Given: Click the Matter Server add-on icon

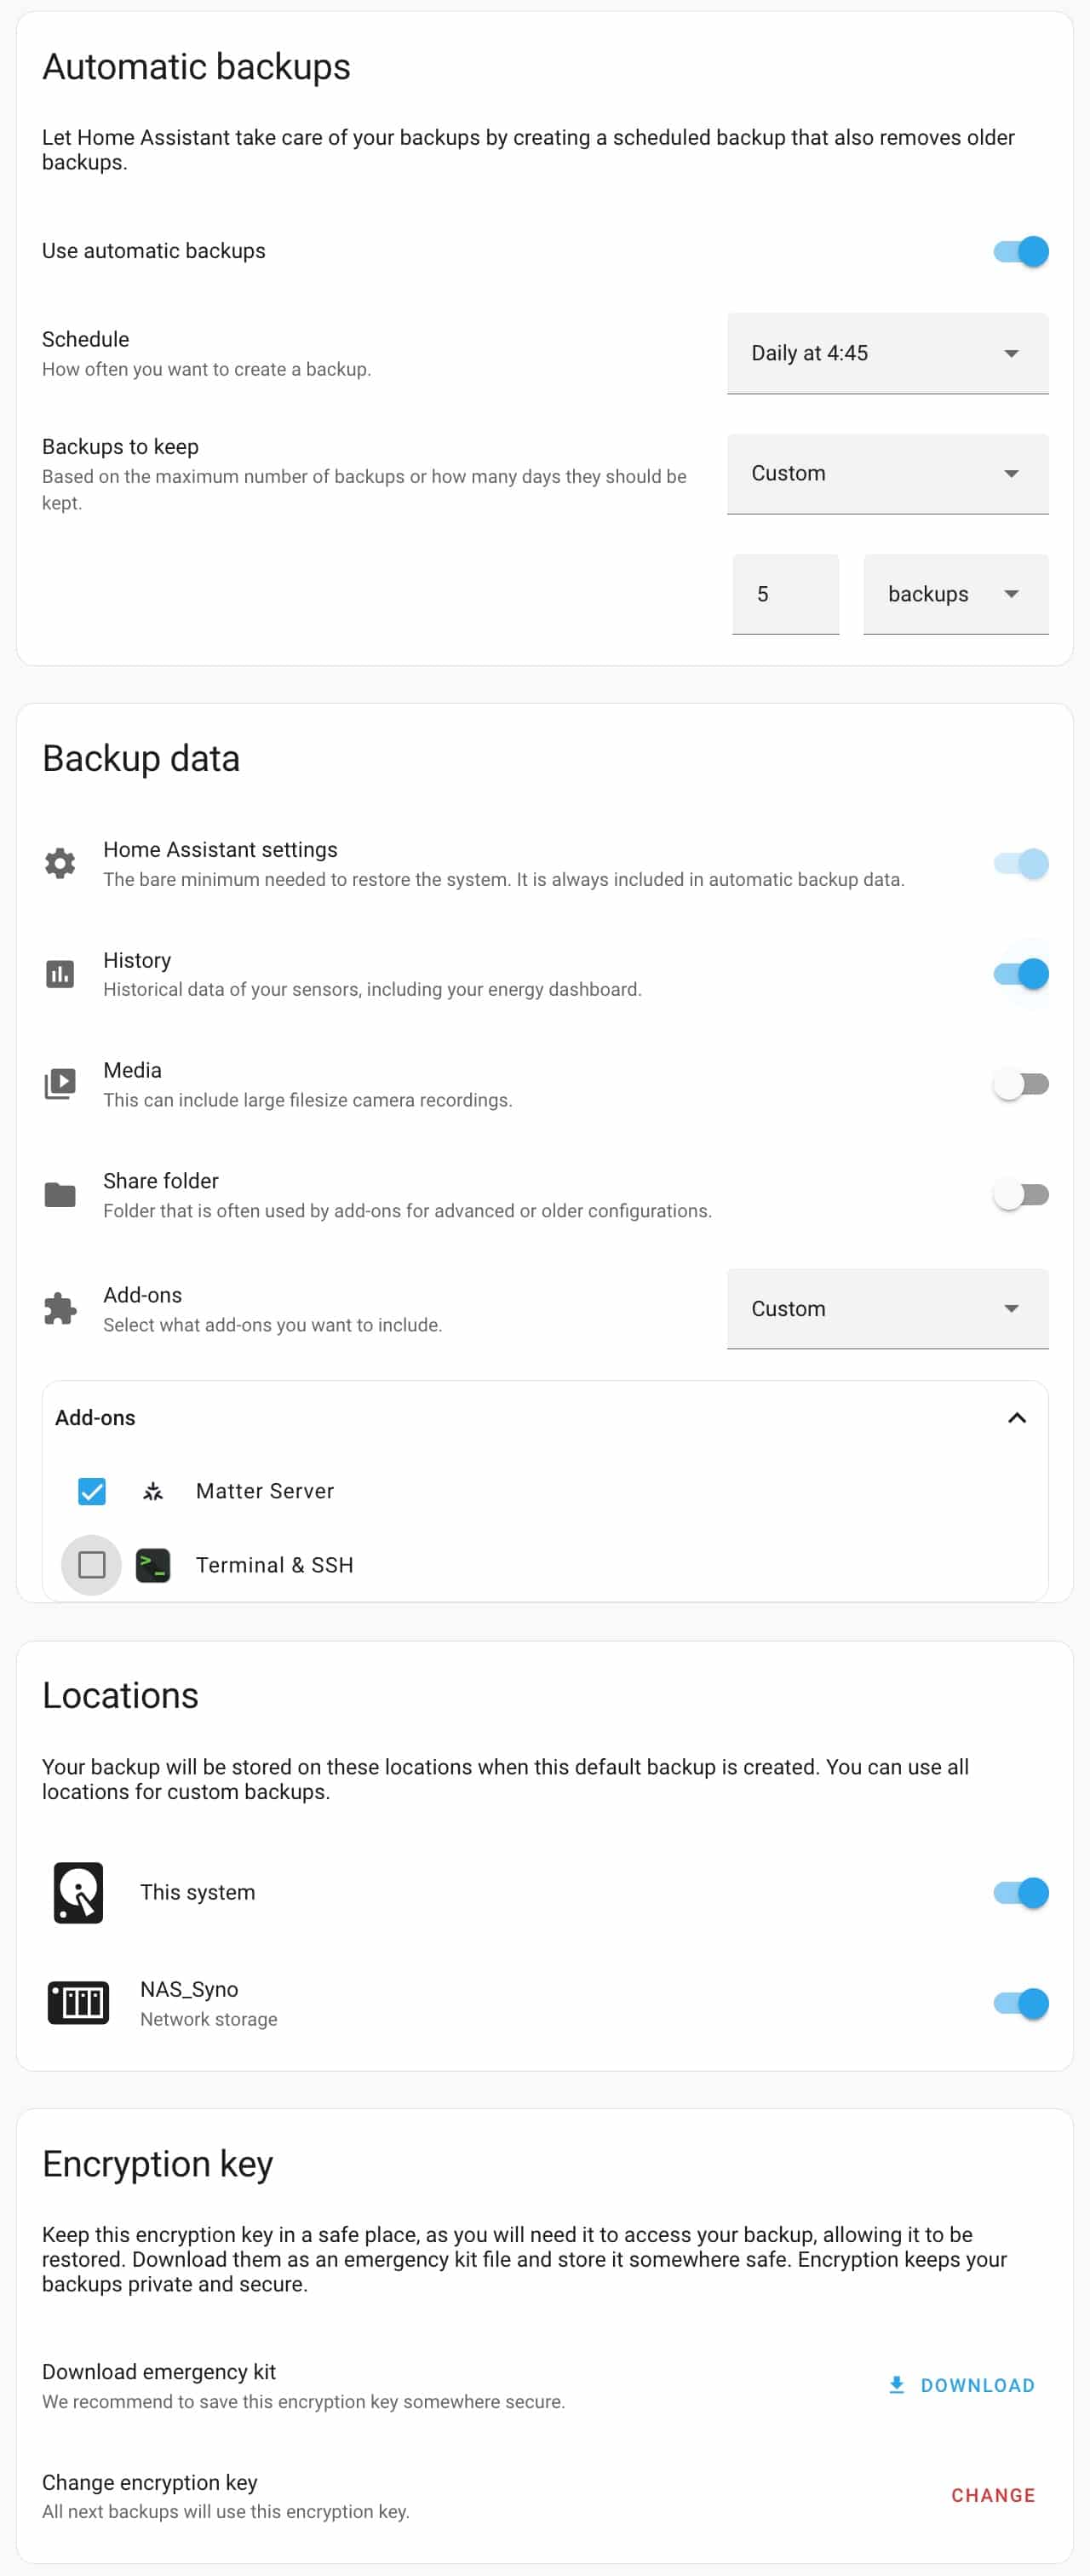Looking at the screenshot, I should 153,1491.
